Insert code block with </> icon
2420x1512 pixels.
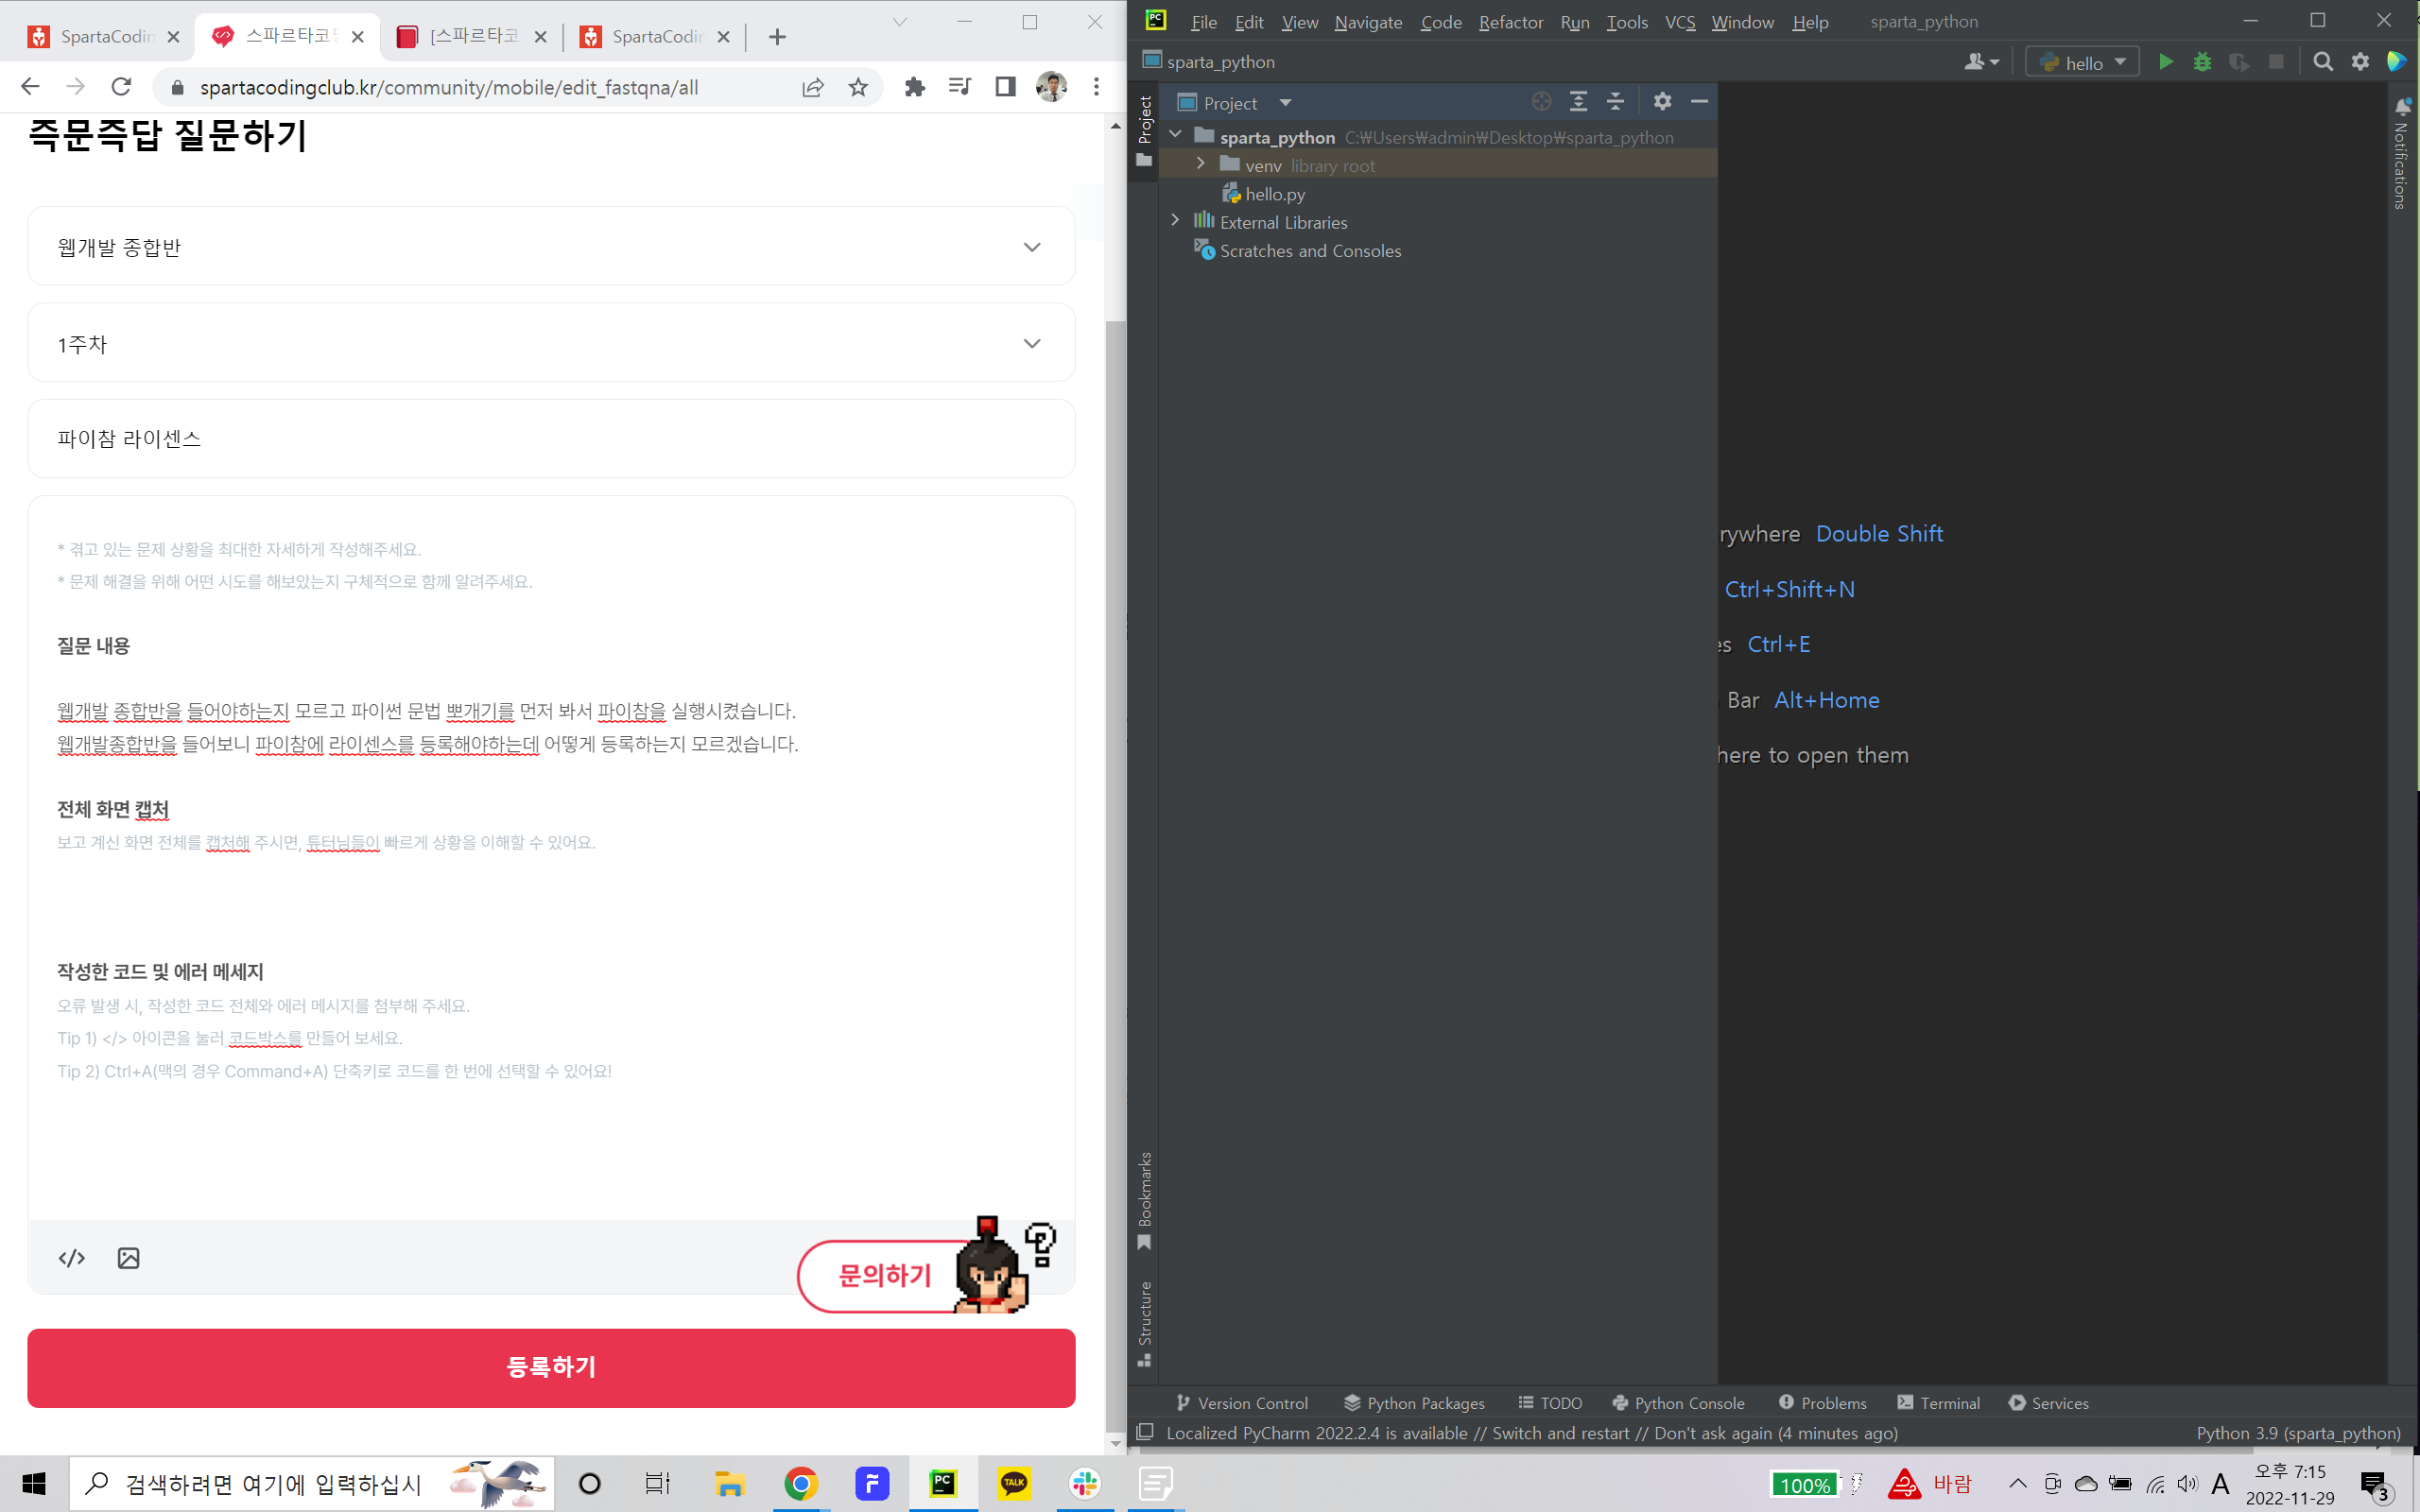click(x=72, y=1258)
